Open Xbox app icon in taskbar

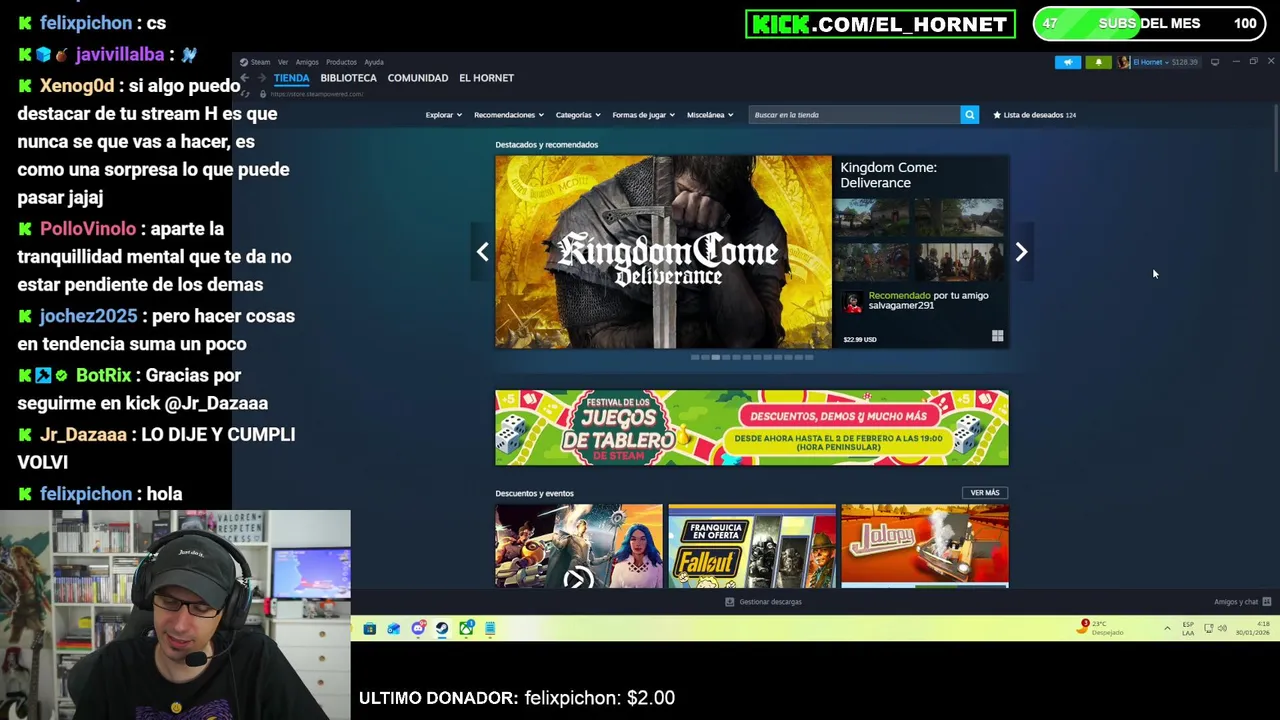pos(466,628)
